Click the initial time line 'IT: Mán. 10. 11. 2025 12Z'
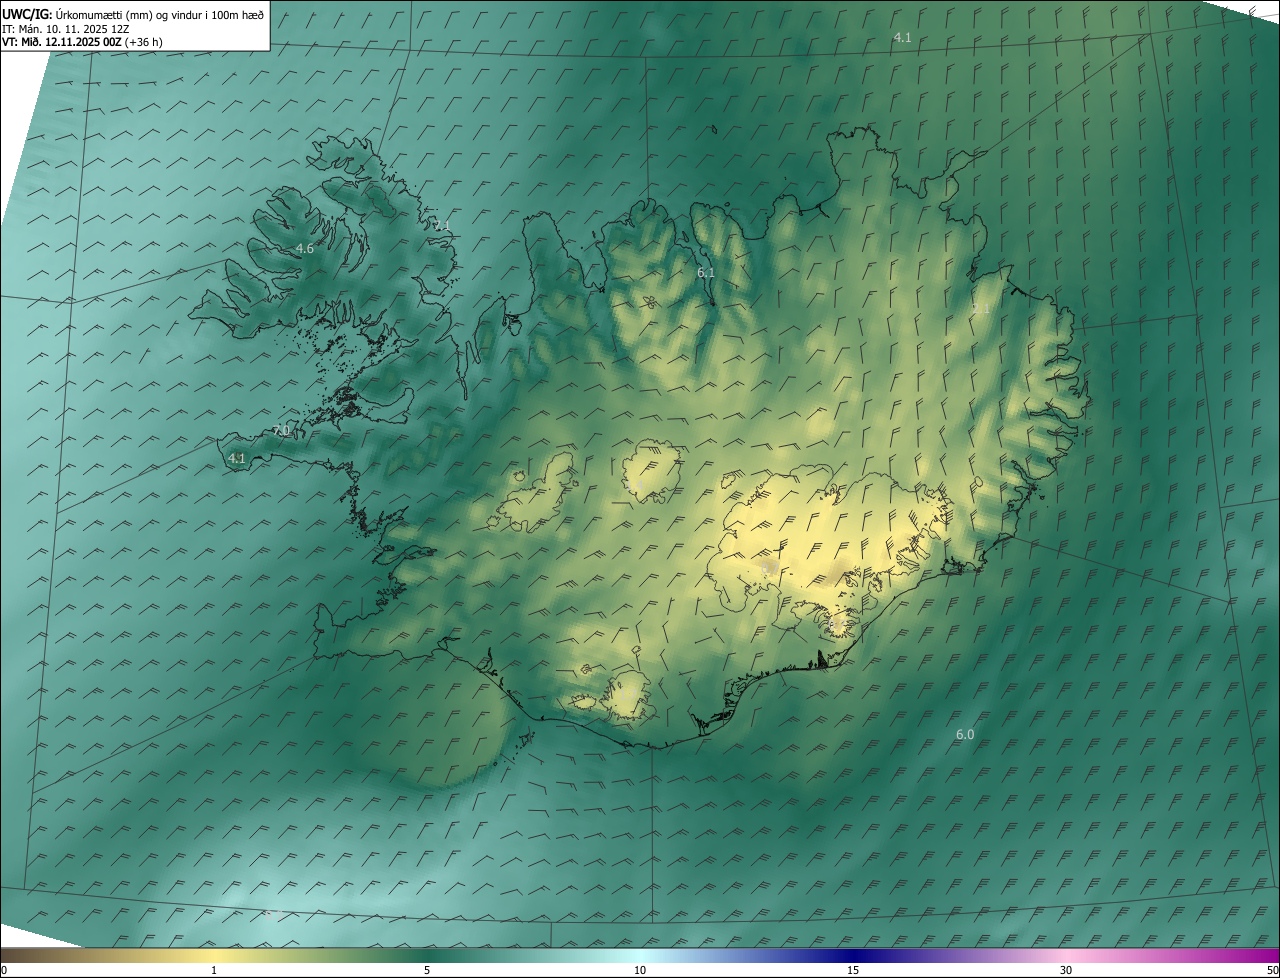 (x=65, y=29)
